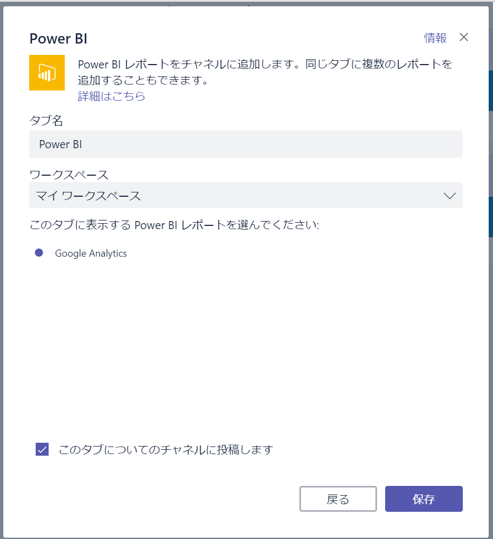
Task: Click the yellow Power BI app icon
Action: 47,73
